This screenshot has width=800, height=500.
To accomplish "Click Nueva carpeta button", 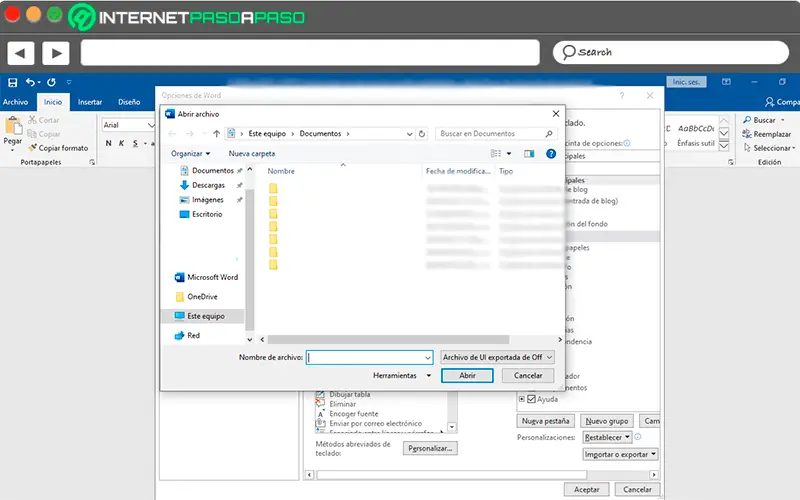I will [x=252, y=154].
